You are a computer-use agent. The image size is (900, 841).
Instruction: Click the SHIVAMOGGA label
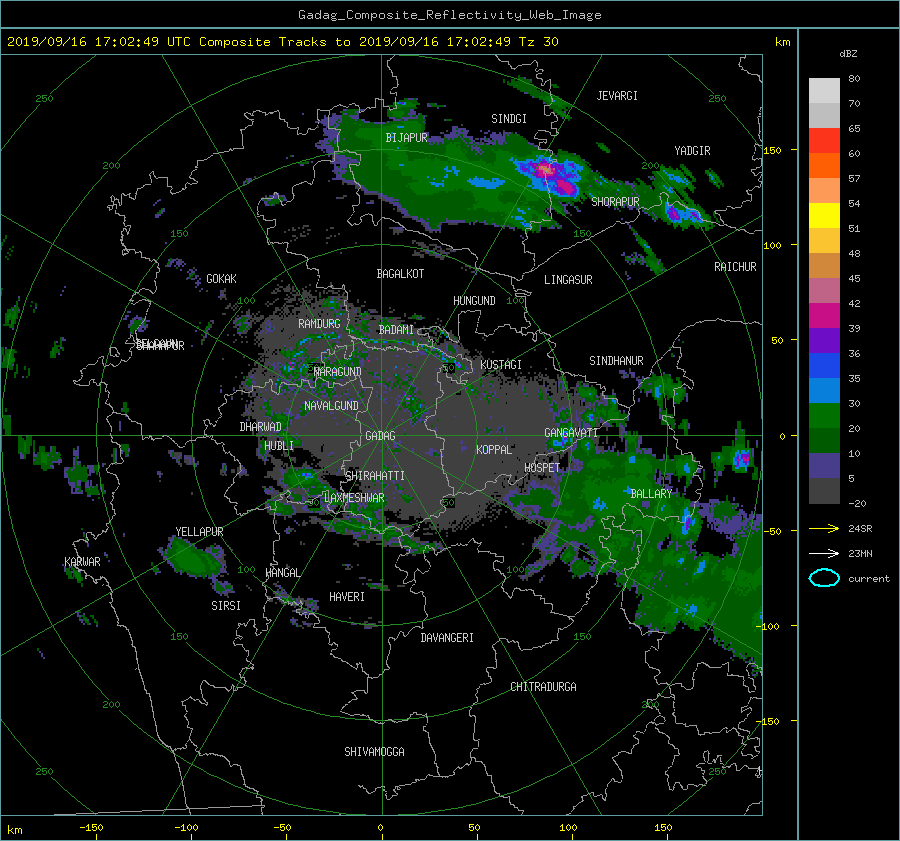pyautogui.click(x=374, y=752)
